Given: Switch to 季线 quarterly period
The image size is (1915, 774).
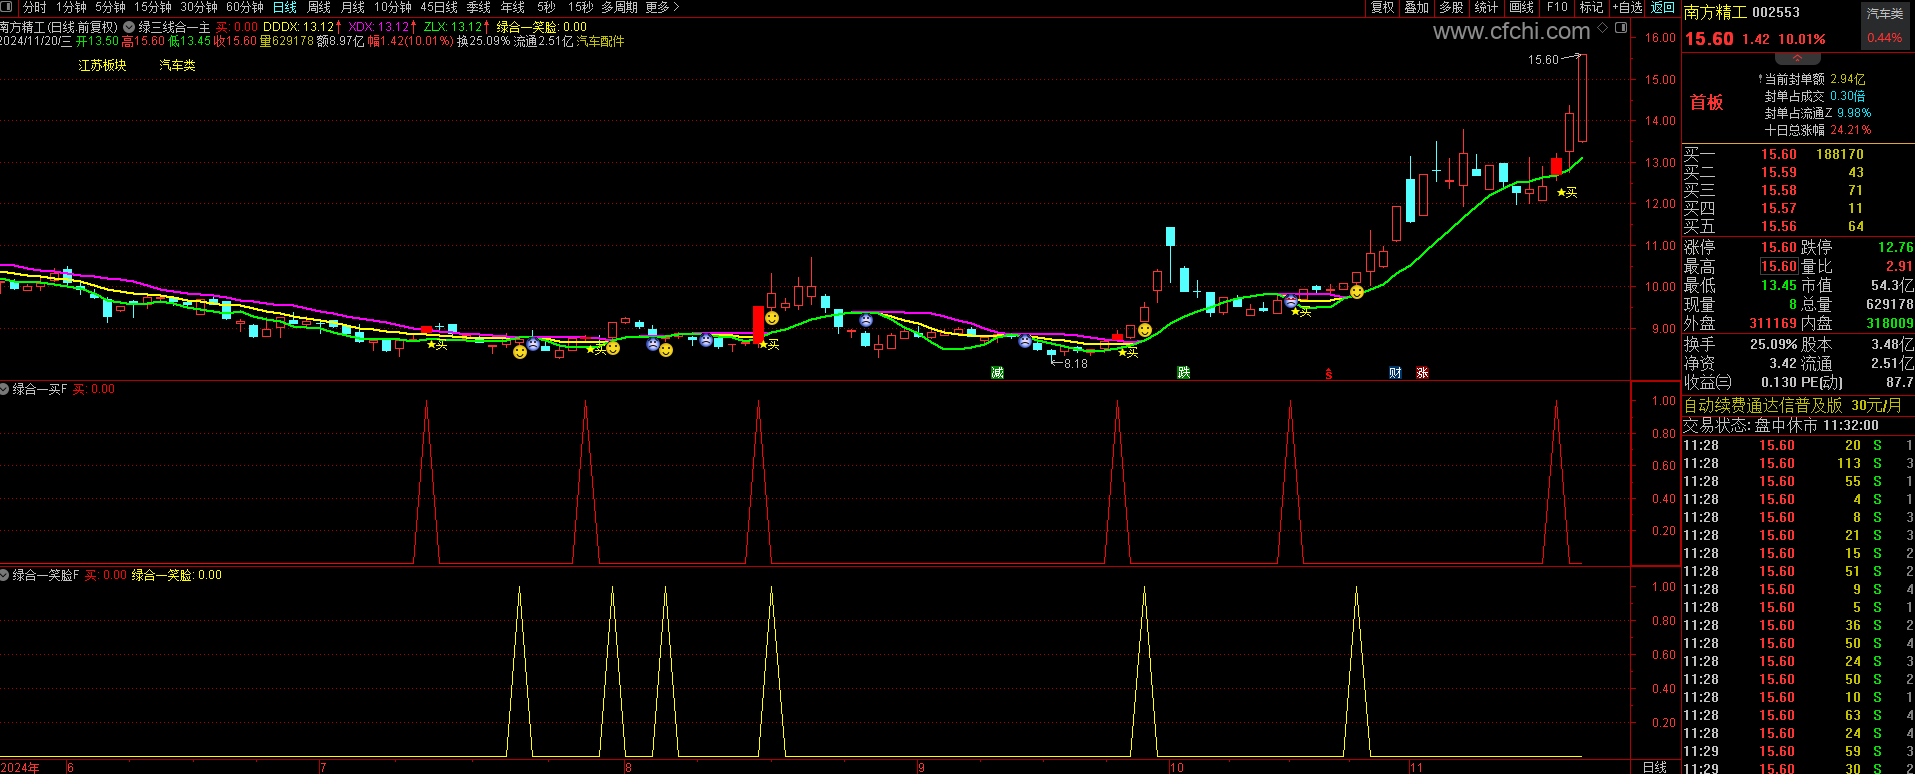Looking at the screenshot, I should (x=479, y=7).
